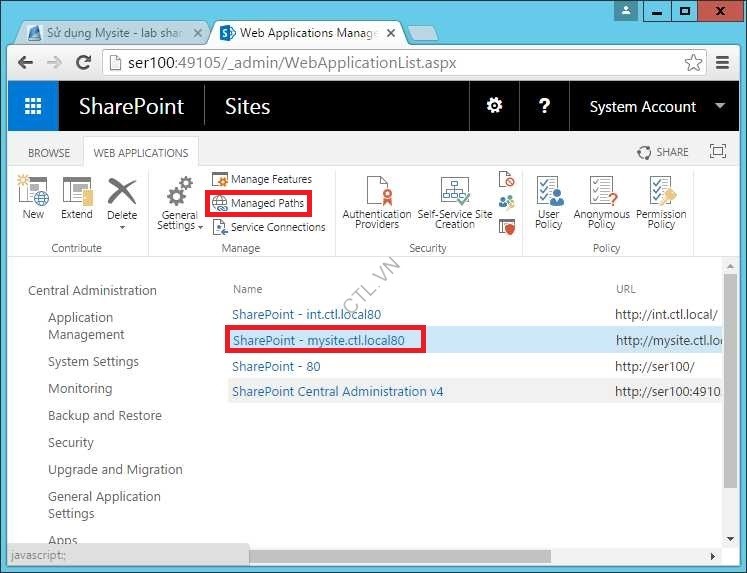The height and width of the screenshot is (573, 747).
Task: Bookmark this page with the star icon
Action: coord(693,62)
